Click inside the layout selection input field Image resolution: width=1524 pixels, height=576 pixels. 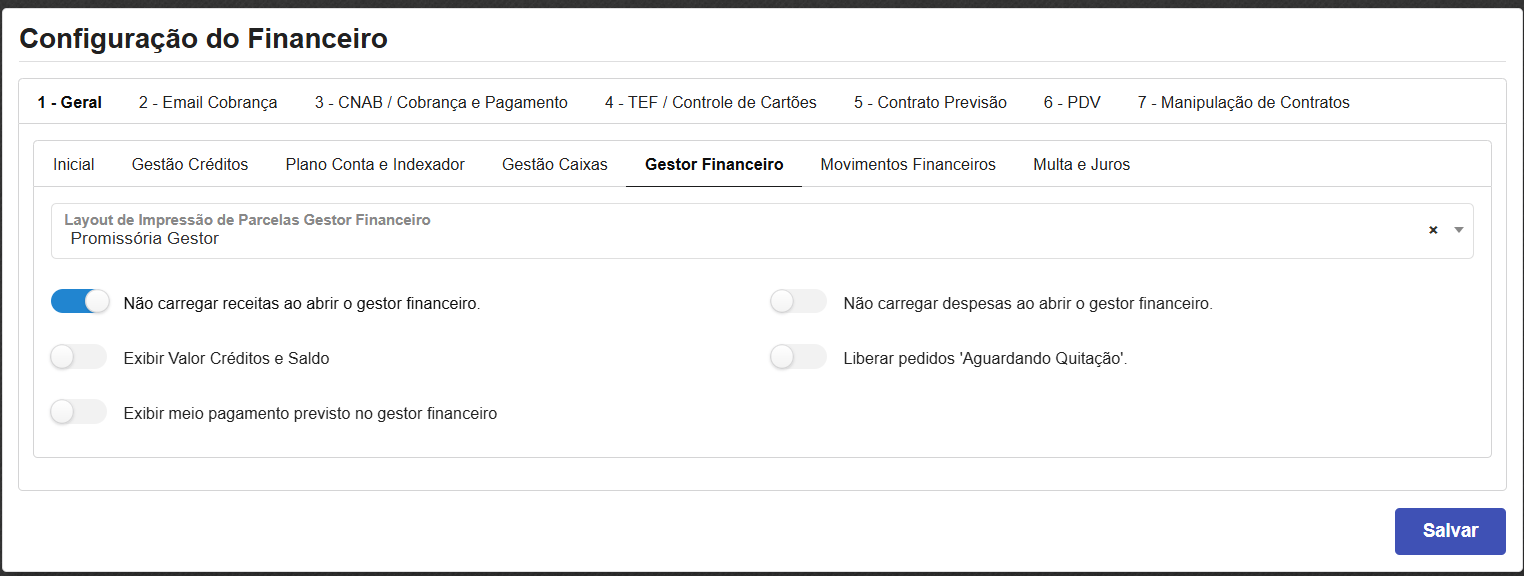pyautogui.click(x=600, y=237)
